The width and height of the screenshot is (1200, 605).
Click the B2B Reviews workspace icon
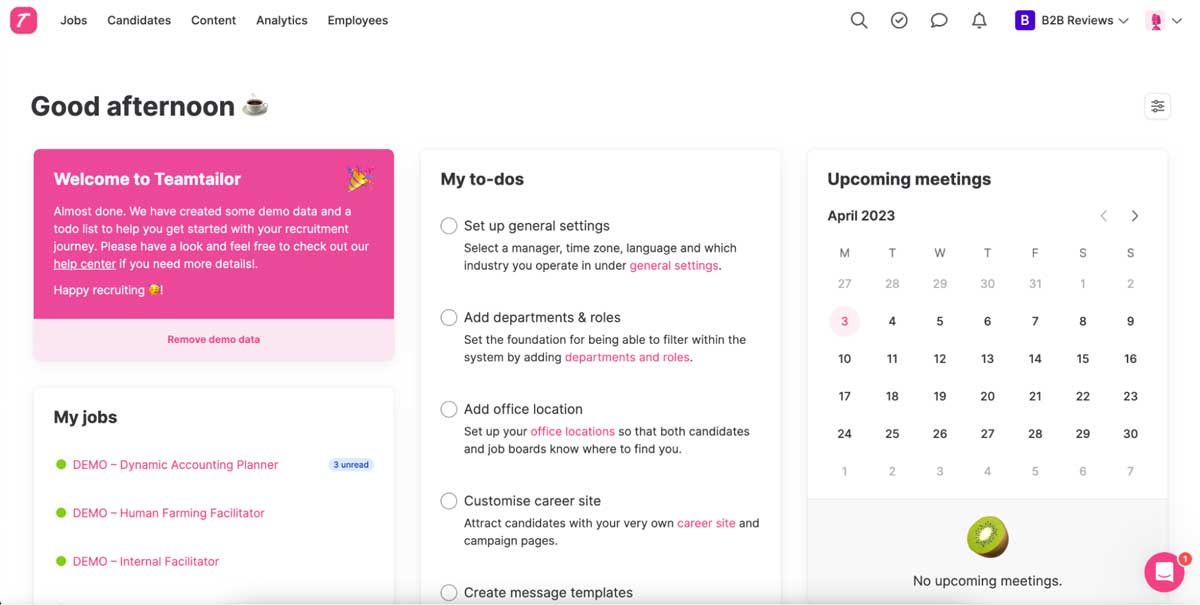[x=1023, y=19]
